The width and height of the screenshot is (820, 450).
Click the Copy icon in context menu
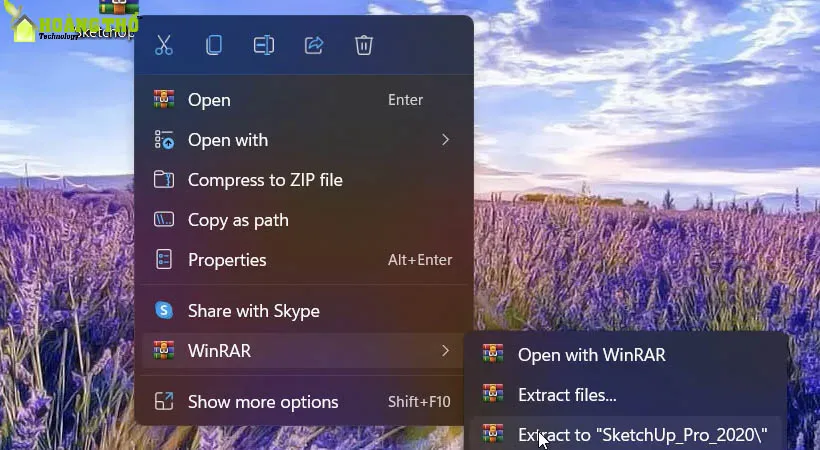click(x=214, y=45)
